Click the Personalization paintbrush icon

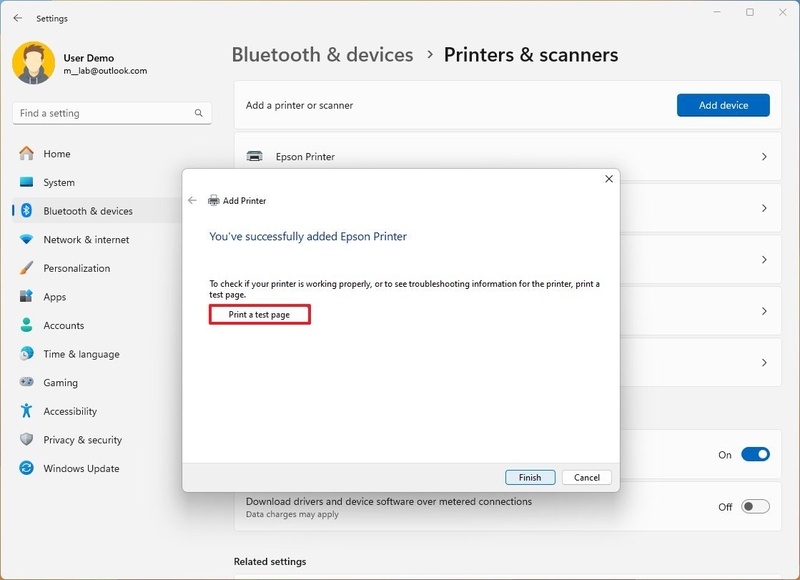pos(27,268)
